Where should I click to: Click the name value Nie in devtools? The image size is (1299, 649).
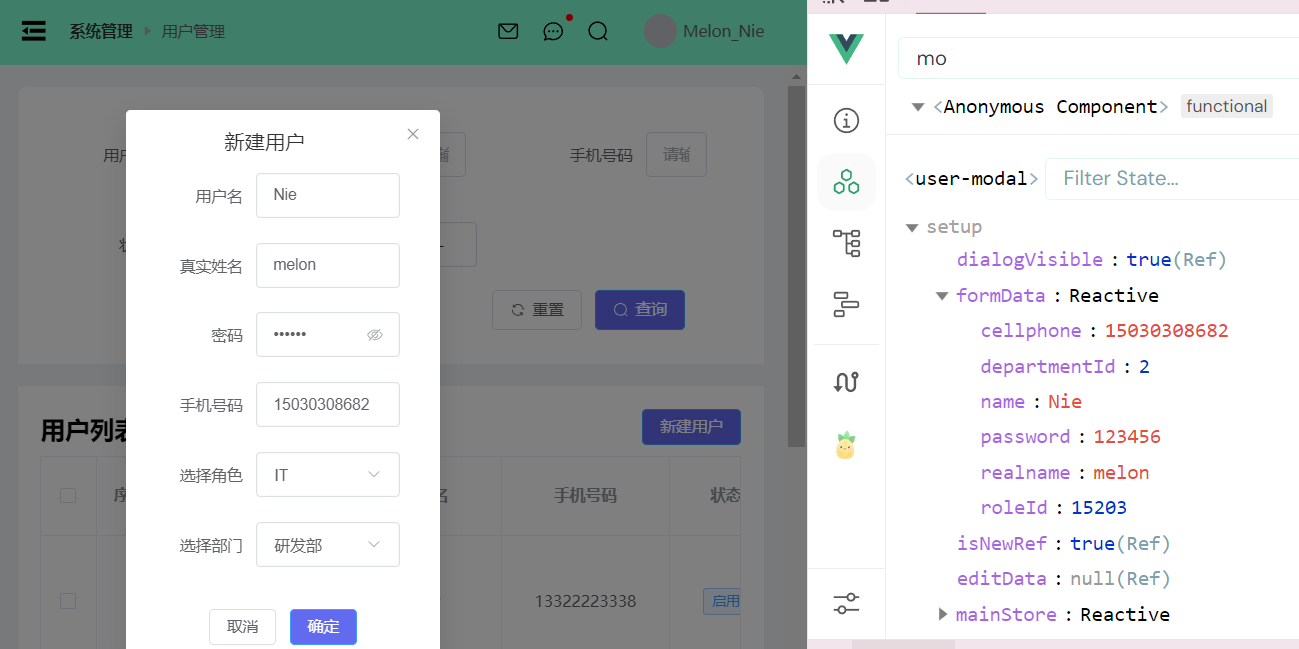[1065, 402]
